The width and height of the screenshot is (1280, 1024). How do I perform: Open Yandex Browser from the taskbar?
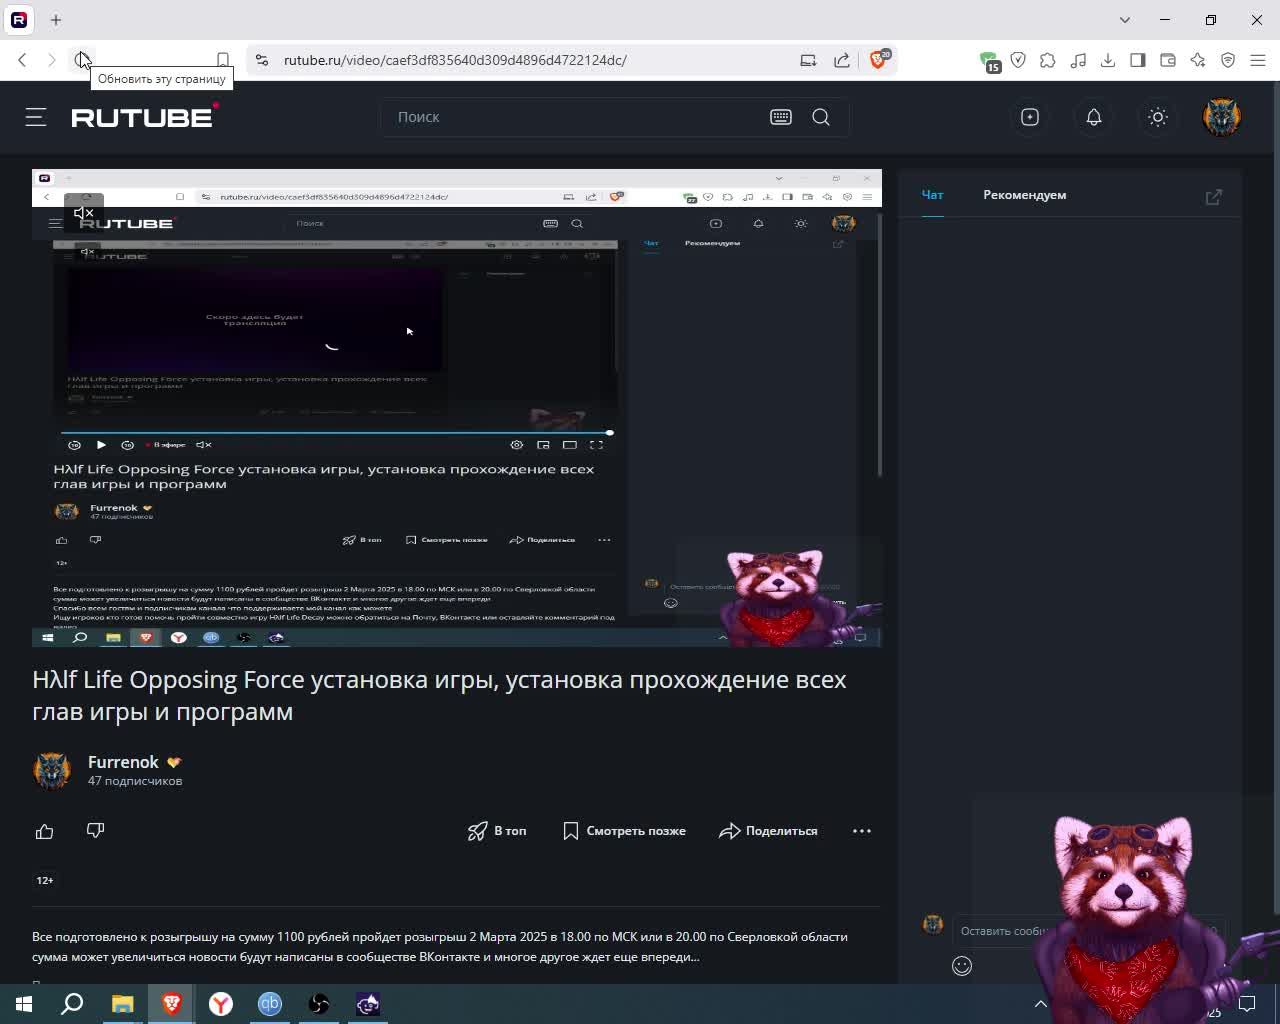pos(220,1003)
